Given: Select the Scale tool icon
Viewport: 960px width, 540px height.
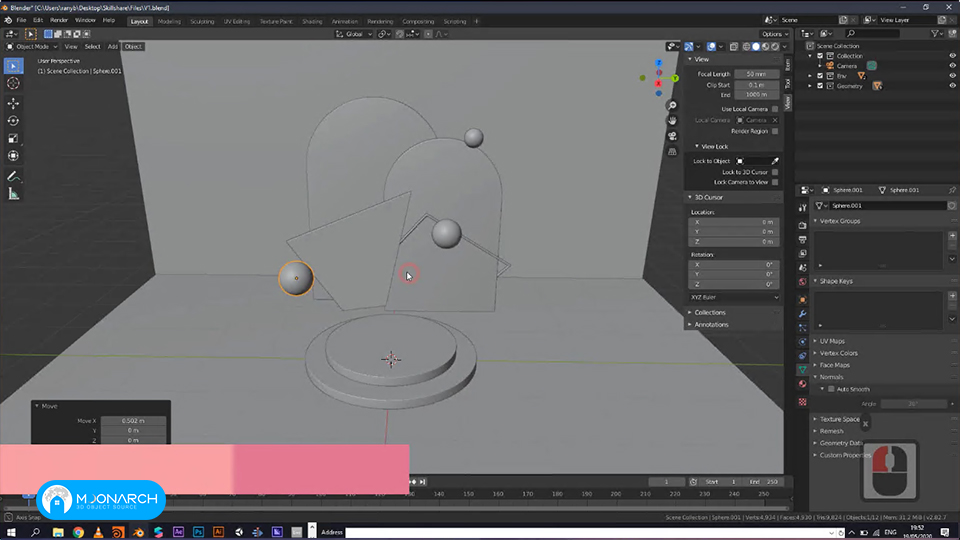Looking at the screenshot, I should pos(13,138).
